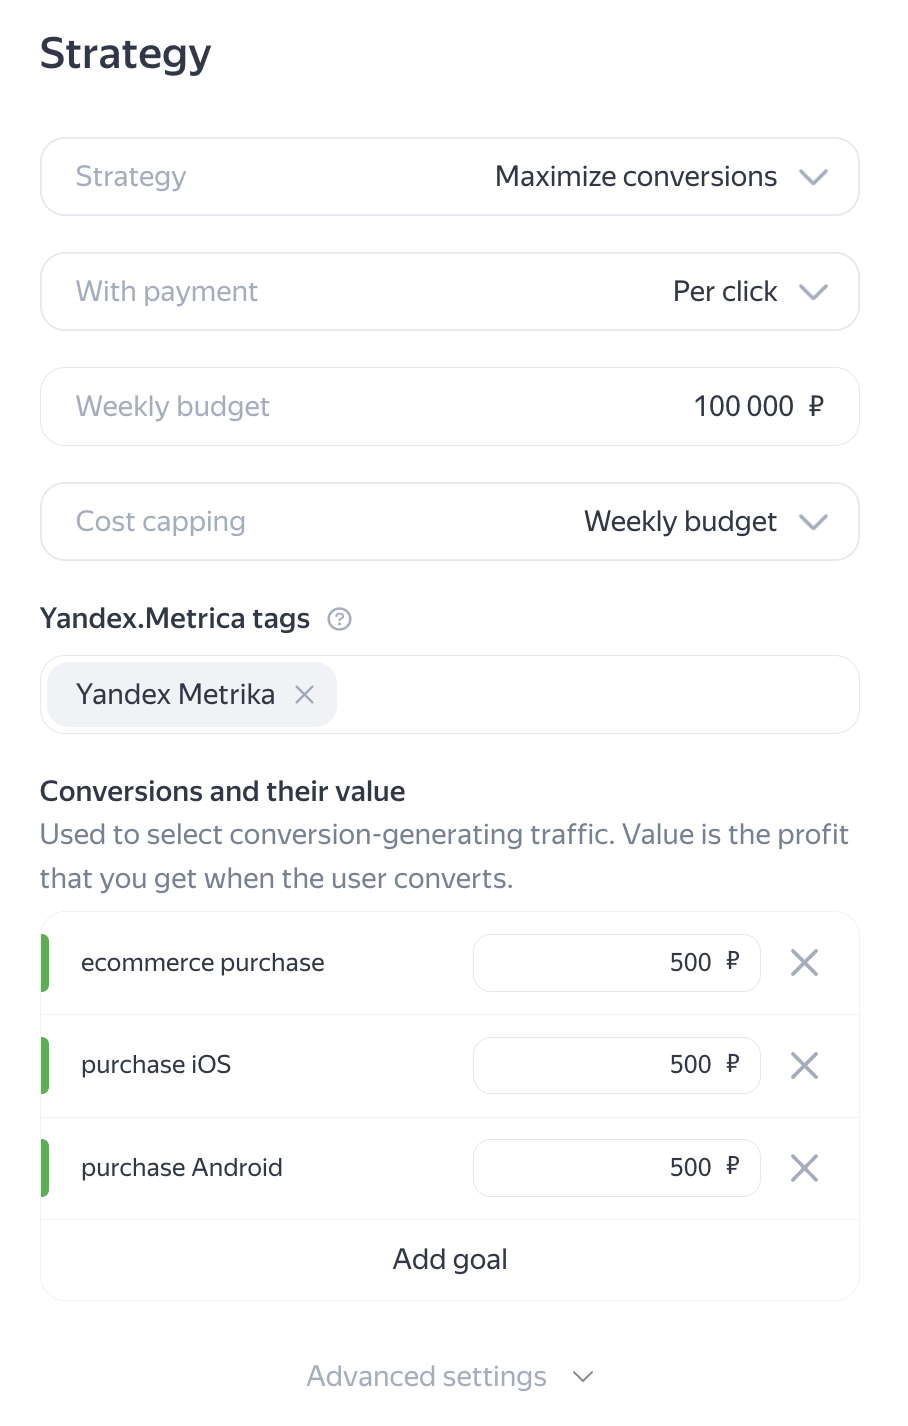The height and width of the screenshot is (1426, 908).
Task: Click the purchase iOS goal name
Action: point(156,1065)
